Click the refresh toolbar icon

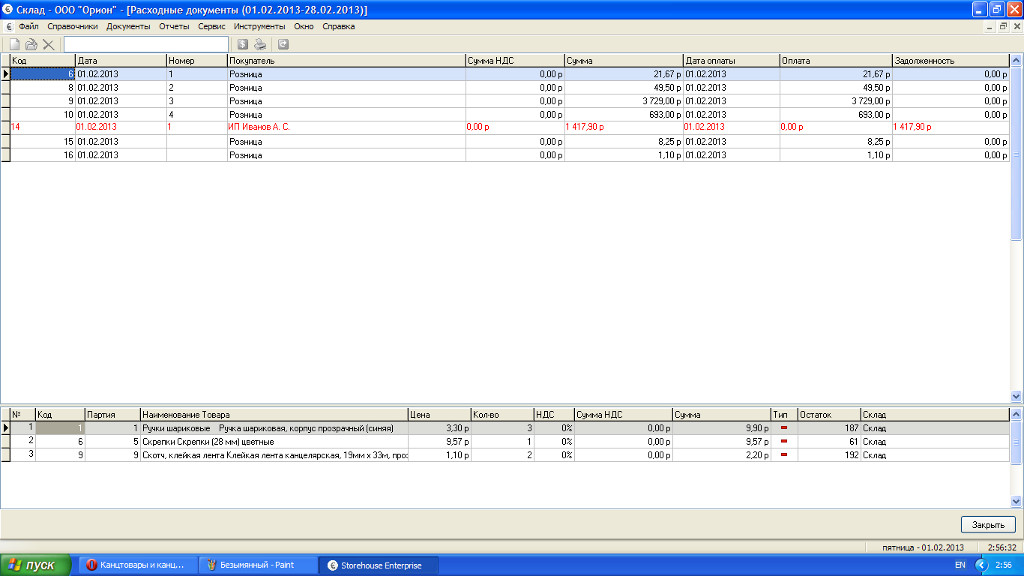pyautogui.click(x=284, y=44)
